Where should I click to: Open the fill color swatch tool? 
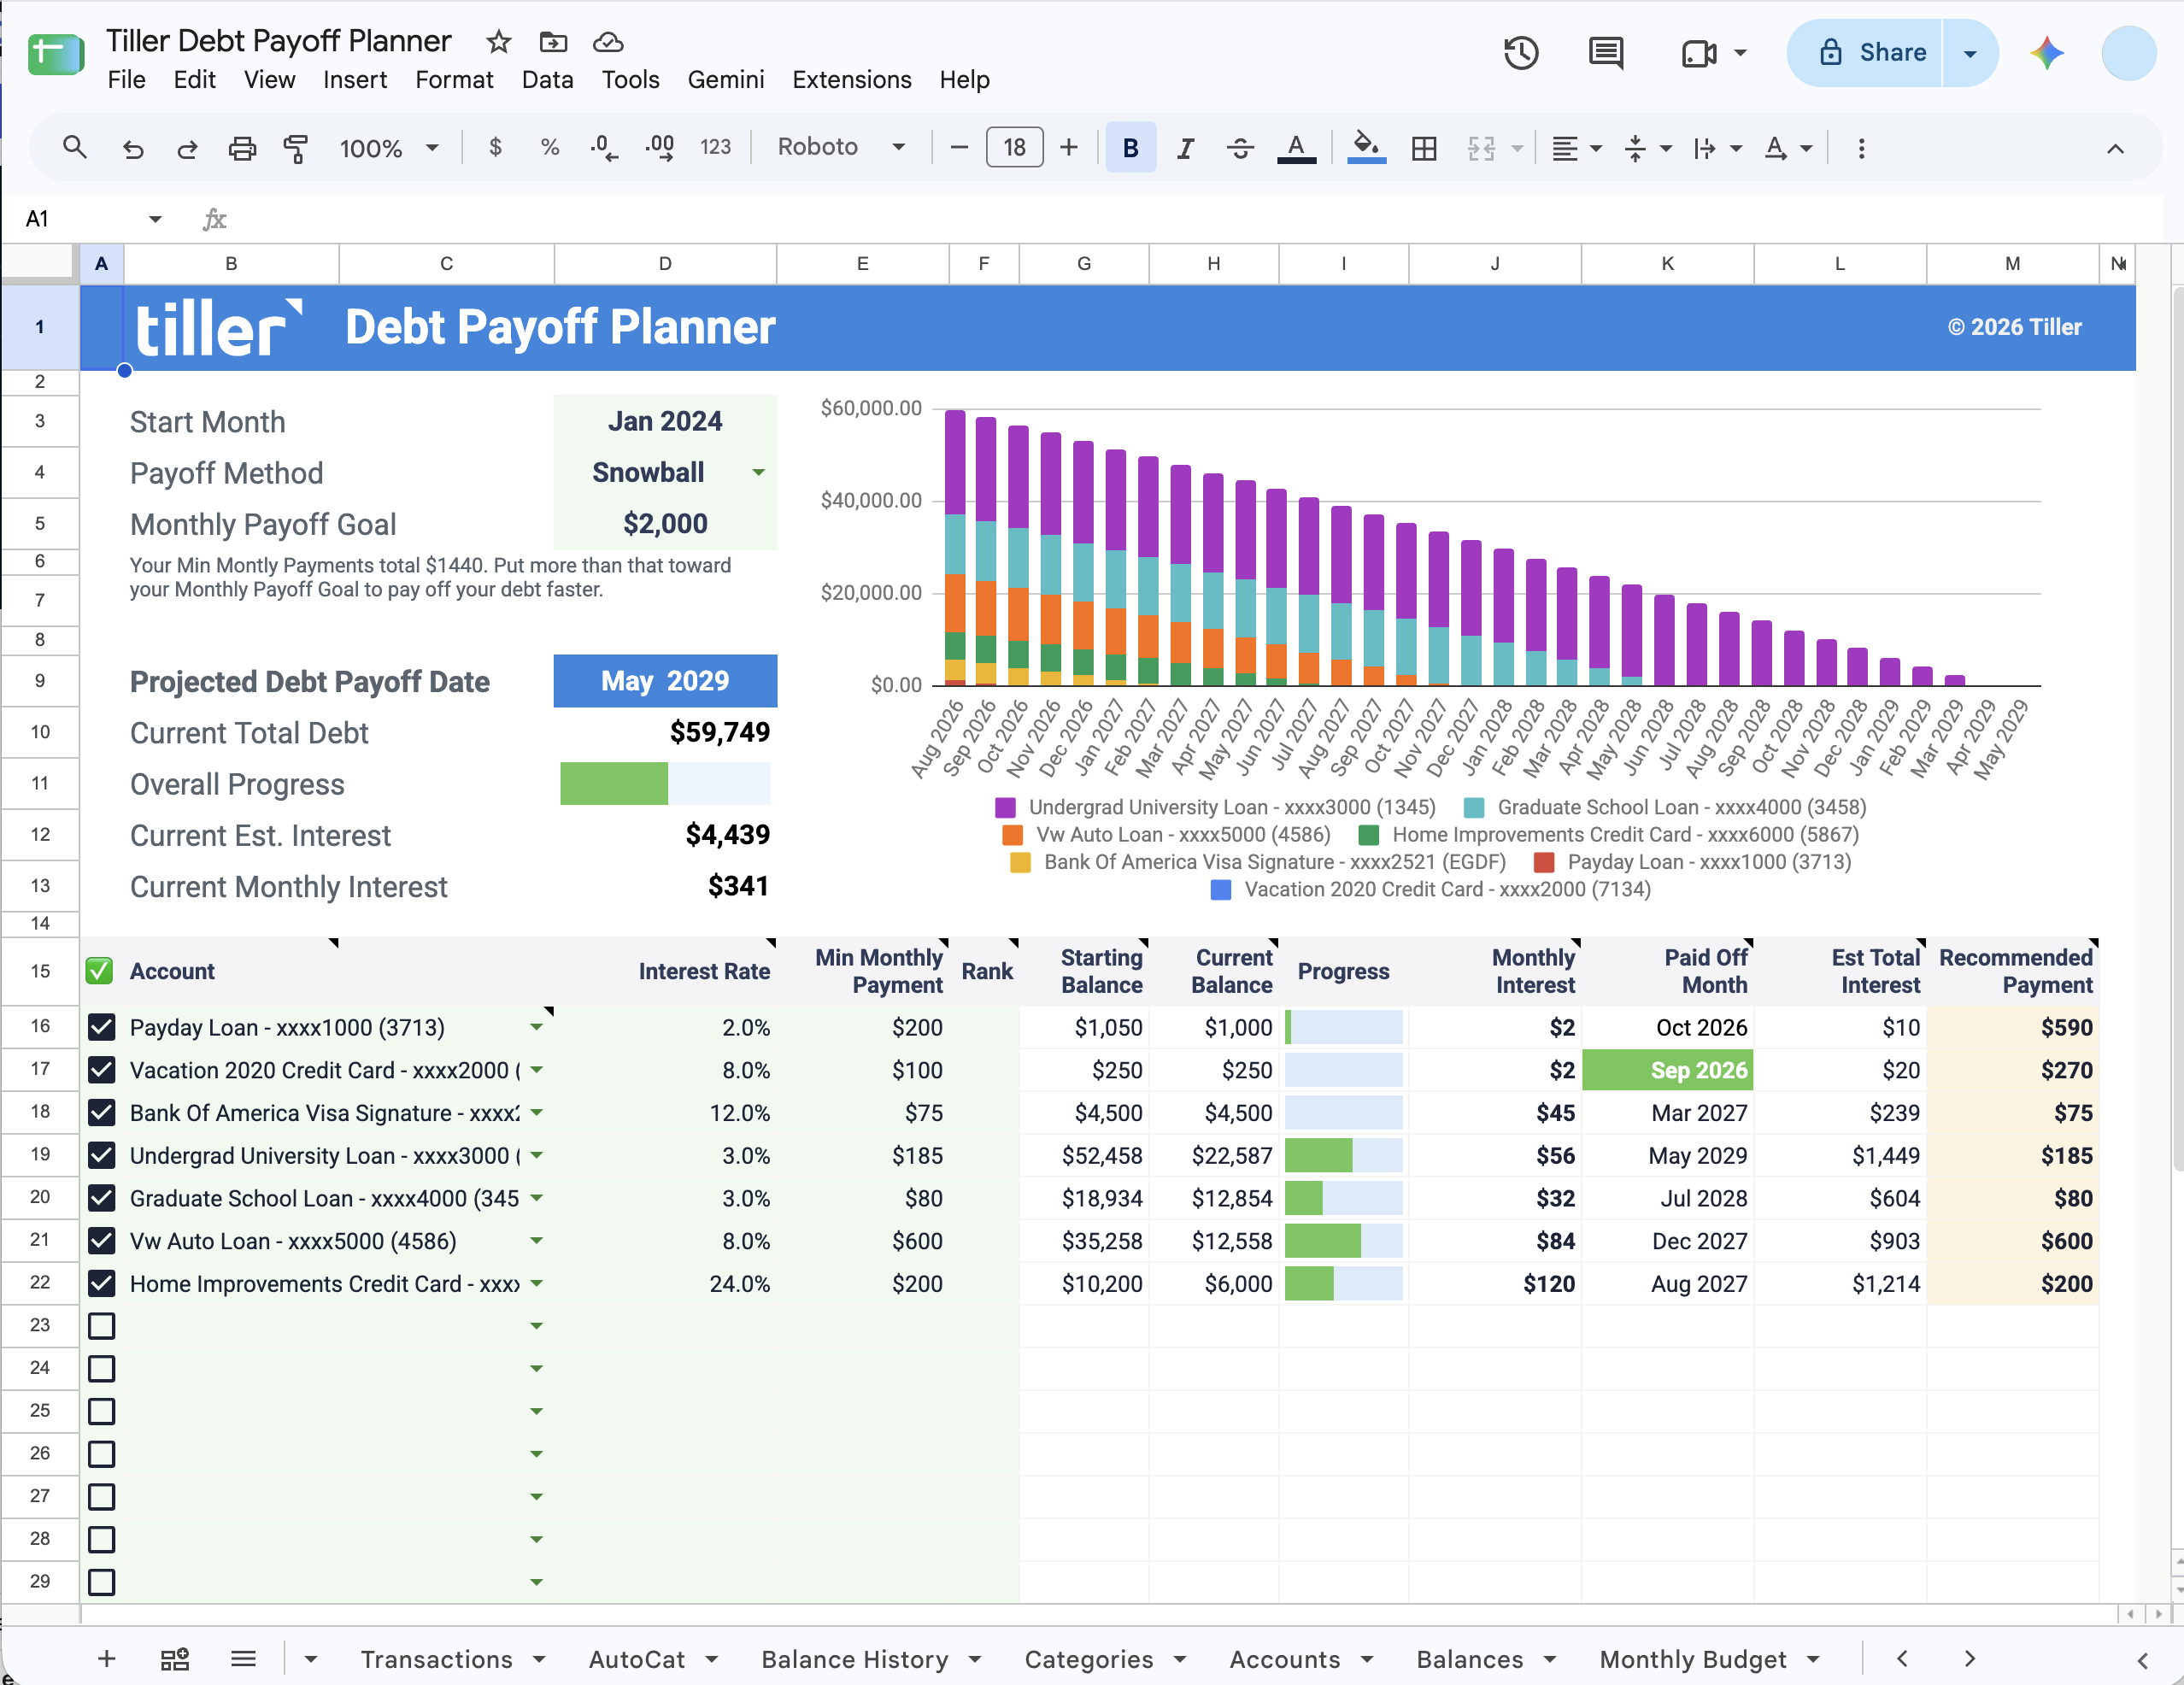pos(1366,148)
